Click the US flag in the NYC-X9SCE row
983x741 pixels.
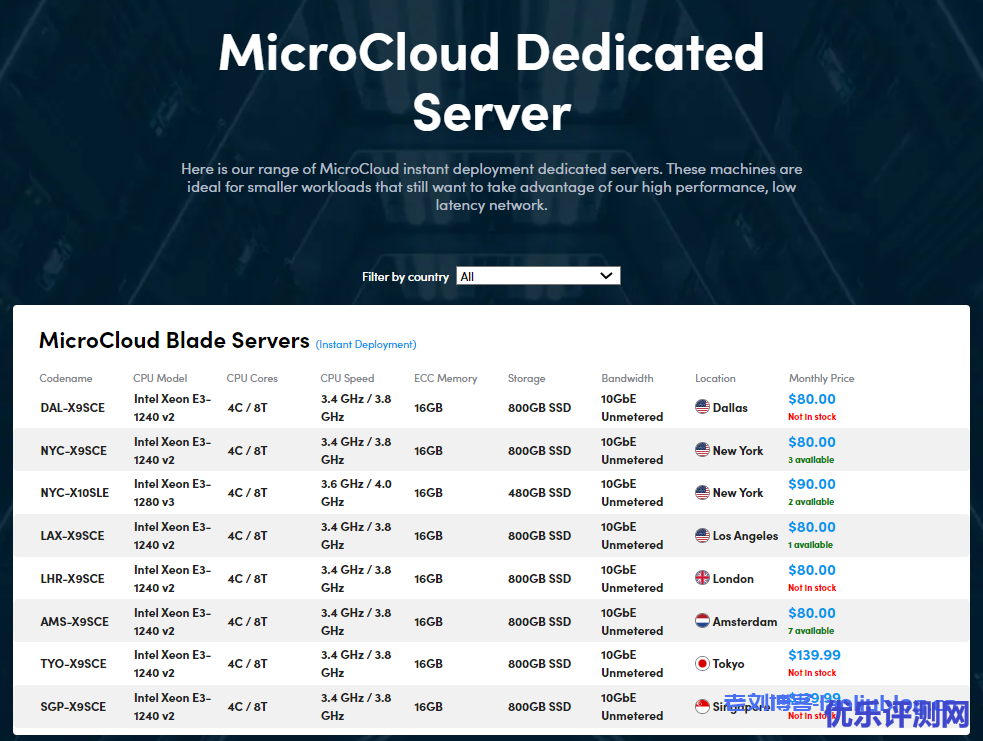click(702, 450)
